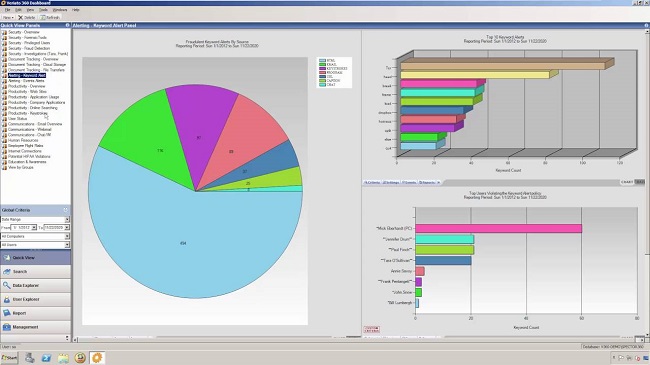
Task: Open the Tools menu
Action: 43,10
